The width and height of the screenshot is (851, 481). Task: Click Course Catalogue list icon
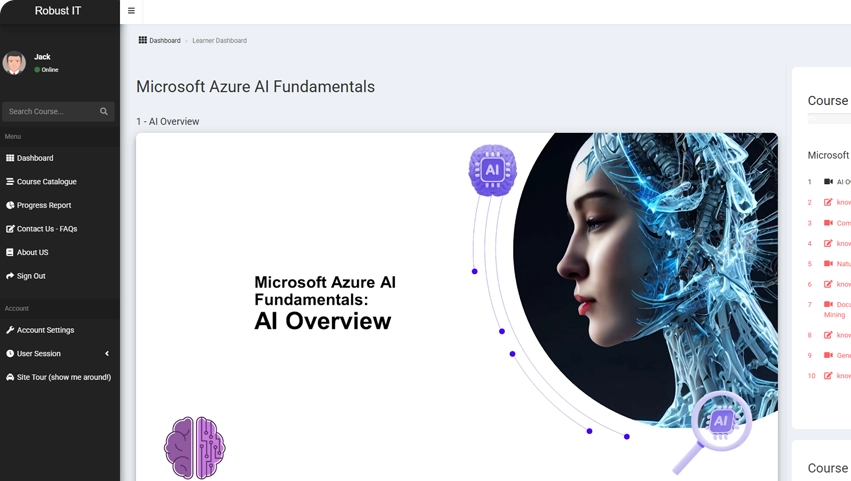pos(10,181)
